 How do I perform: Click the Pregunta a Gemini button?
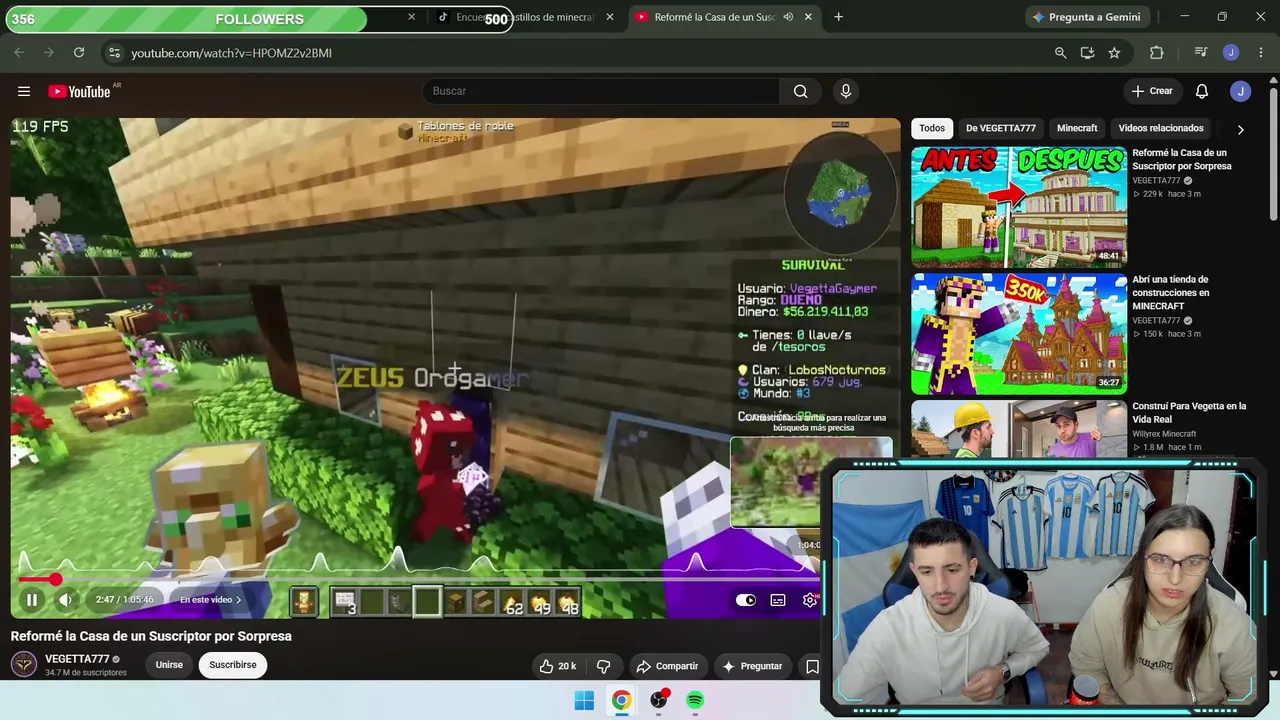pyautogui.click(x=1087, y=17)
